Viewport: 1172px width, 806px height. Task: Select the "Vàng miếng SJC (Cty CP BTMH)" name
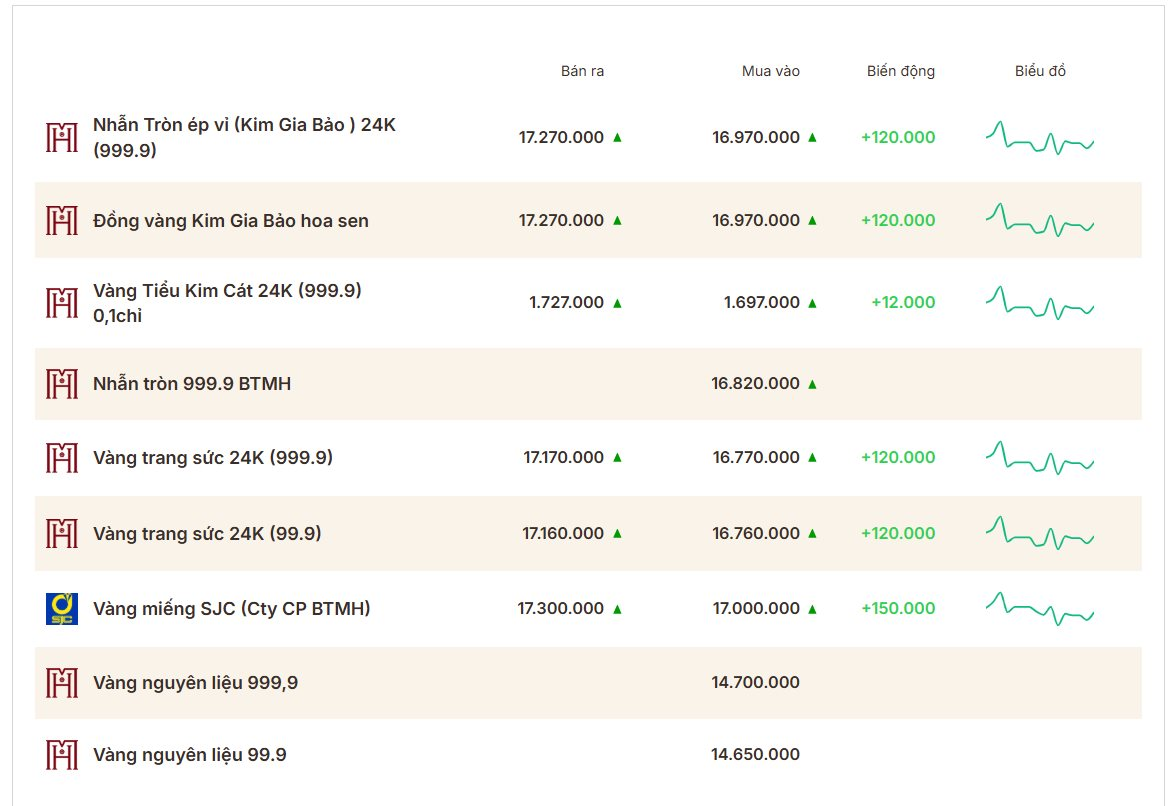click(x=232, y=608)
